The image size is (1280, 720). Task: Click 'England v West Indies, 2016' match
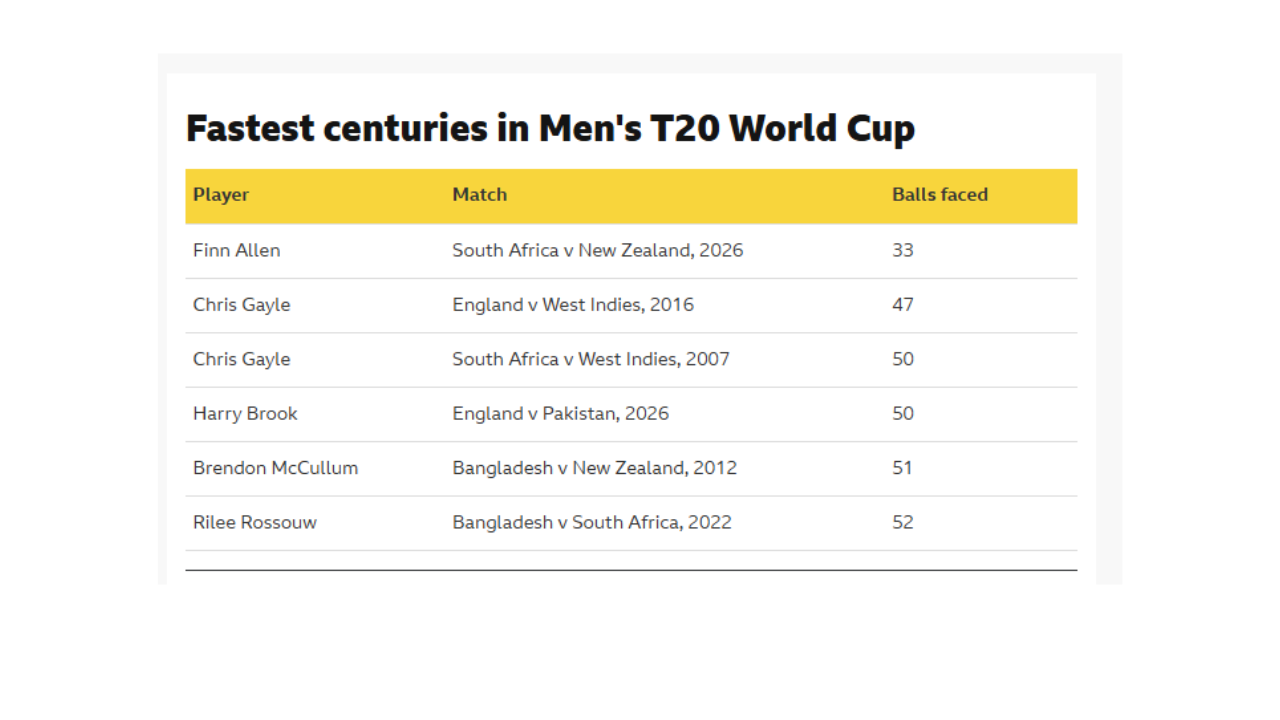(573, 305)
